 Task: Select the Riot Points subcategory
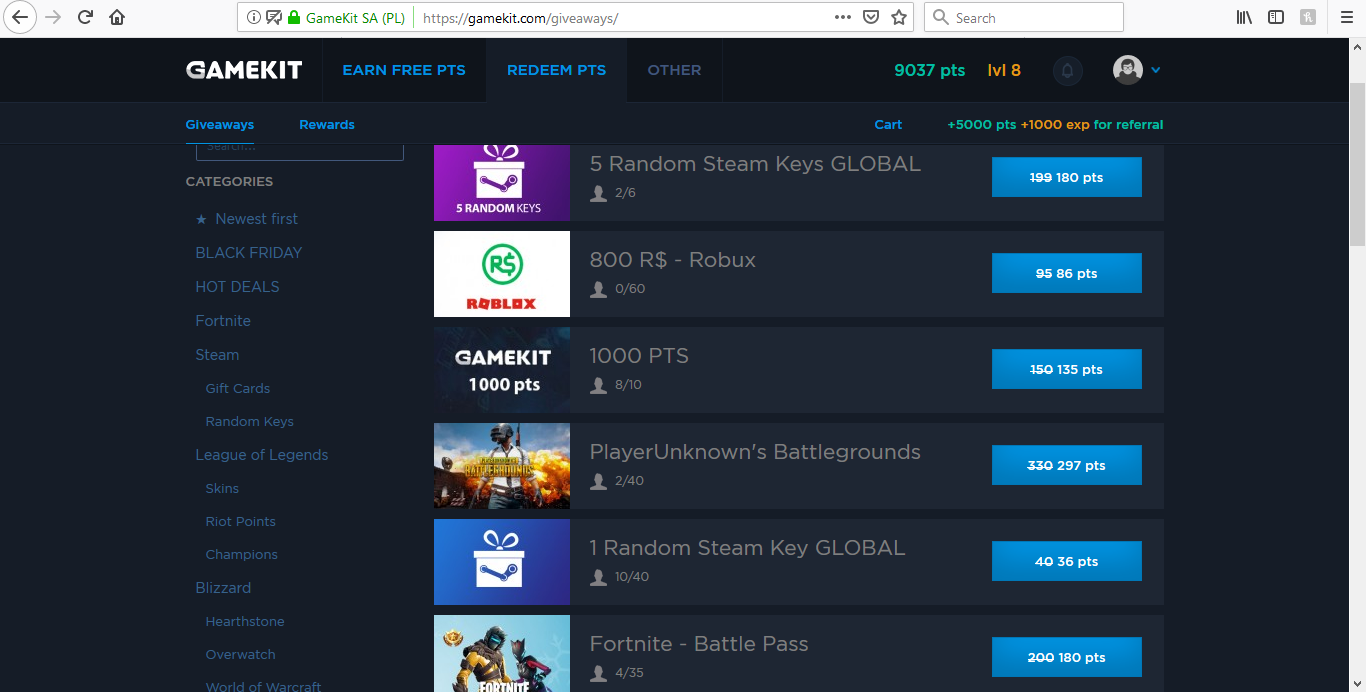[241, 522]
